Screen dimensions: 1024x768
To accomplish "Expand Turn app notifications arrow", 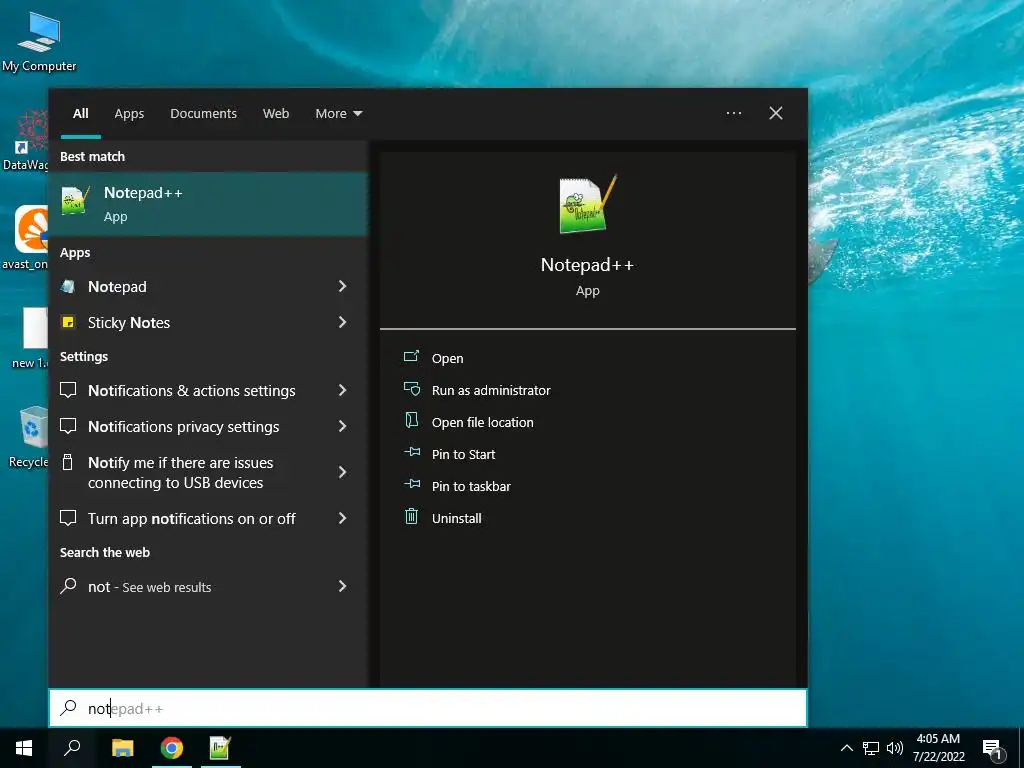I will click(x=342, y=518).
